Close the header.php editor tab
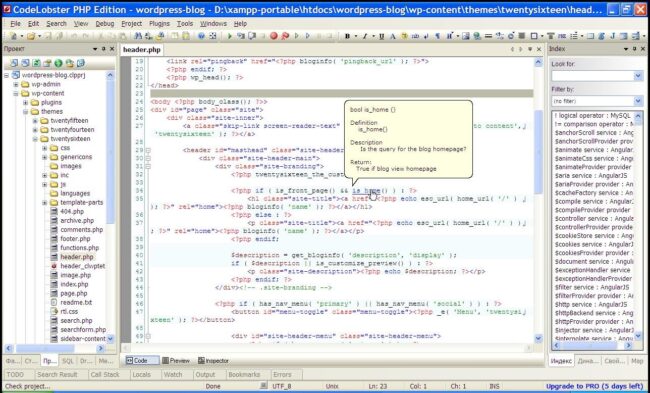This screenshot has width=650, height=393. coord(539,49)
